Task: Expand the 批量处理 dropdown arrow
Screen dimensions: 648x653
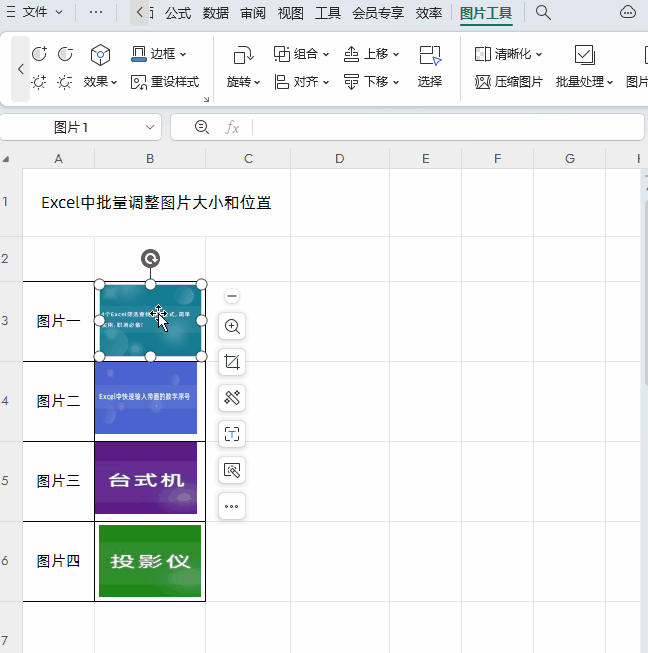Action: pyautogui.click(x=610, y=82)
